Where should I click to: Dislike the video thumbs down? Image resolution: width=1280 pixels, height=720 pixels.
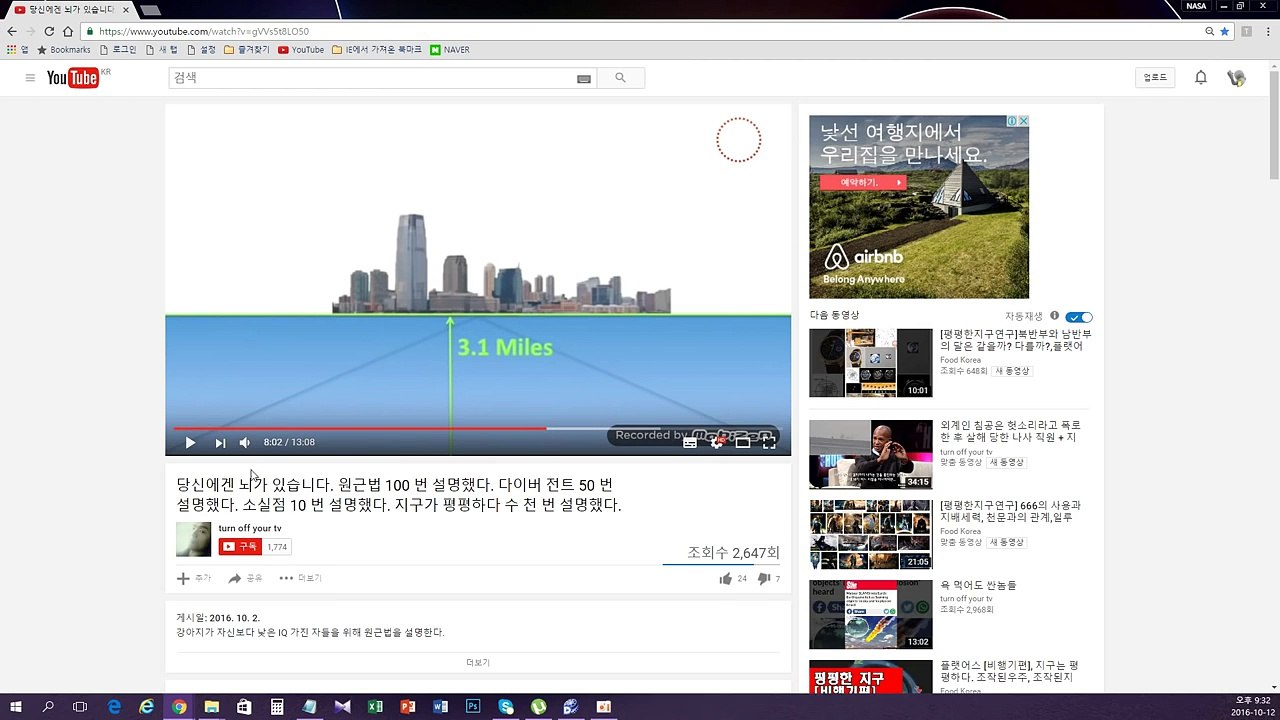[764, 578]
